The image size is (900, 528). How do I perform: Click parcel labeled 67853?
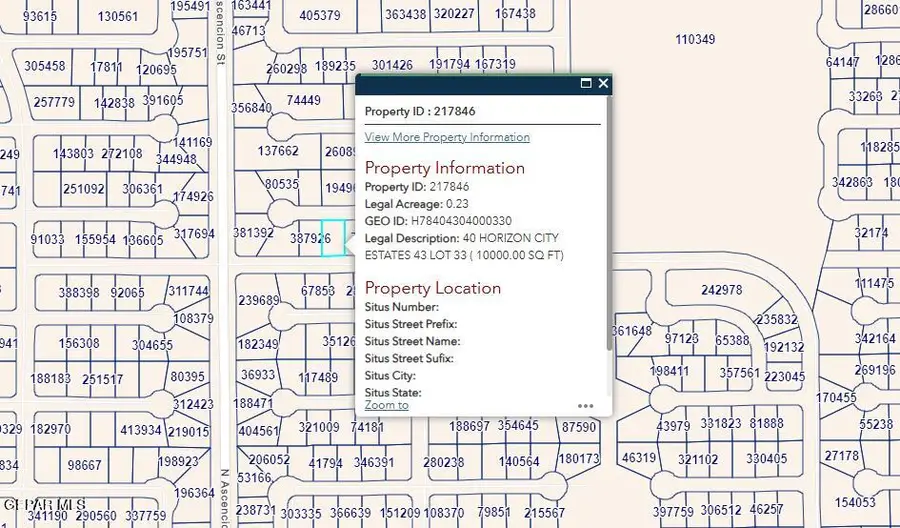(317, 291)
